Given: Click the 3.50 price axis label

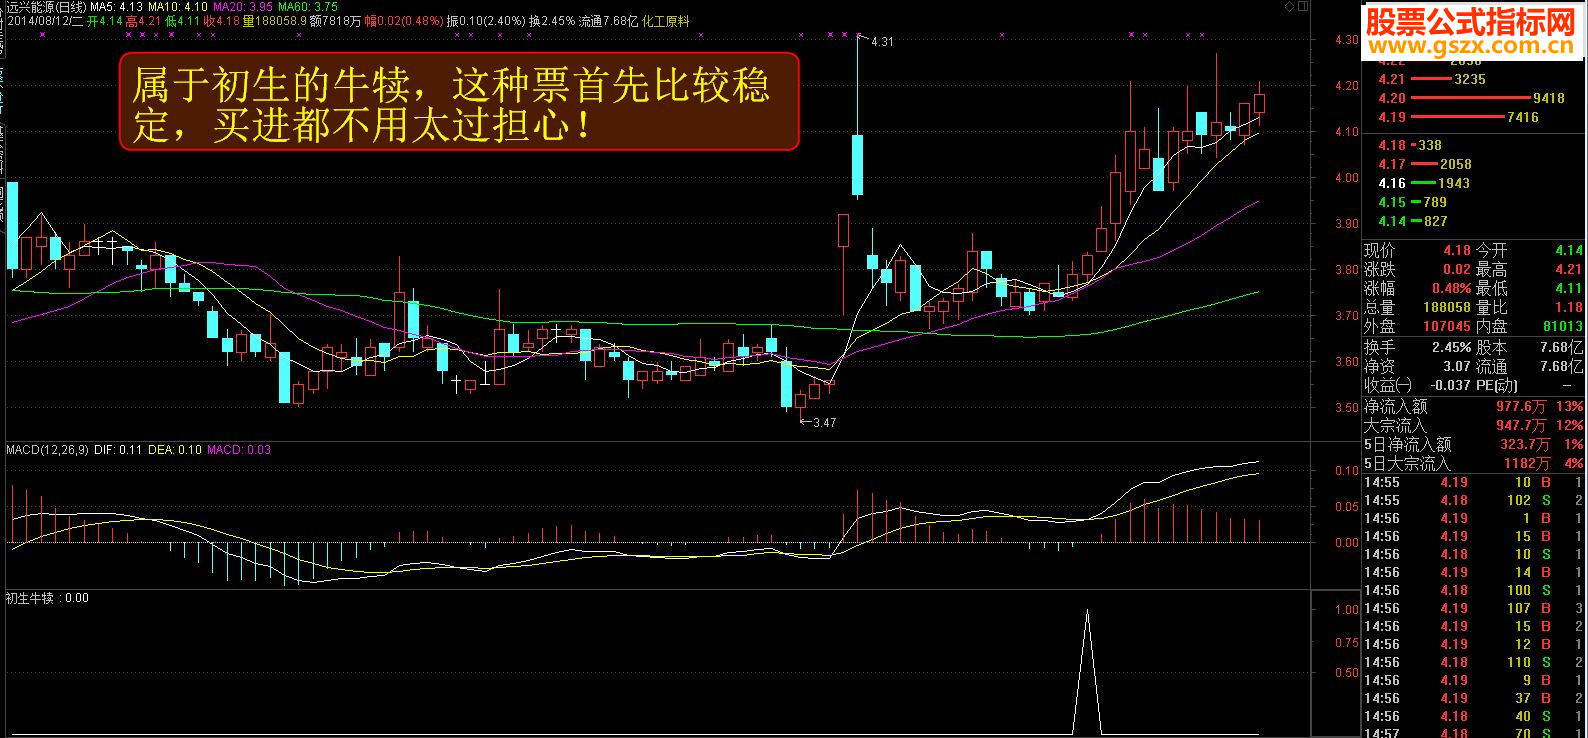Looking at the screenshot, I should click(x=1346, y=408).
